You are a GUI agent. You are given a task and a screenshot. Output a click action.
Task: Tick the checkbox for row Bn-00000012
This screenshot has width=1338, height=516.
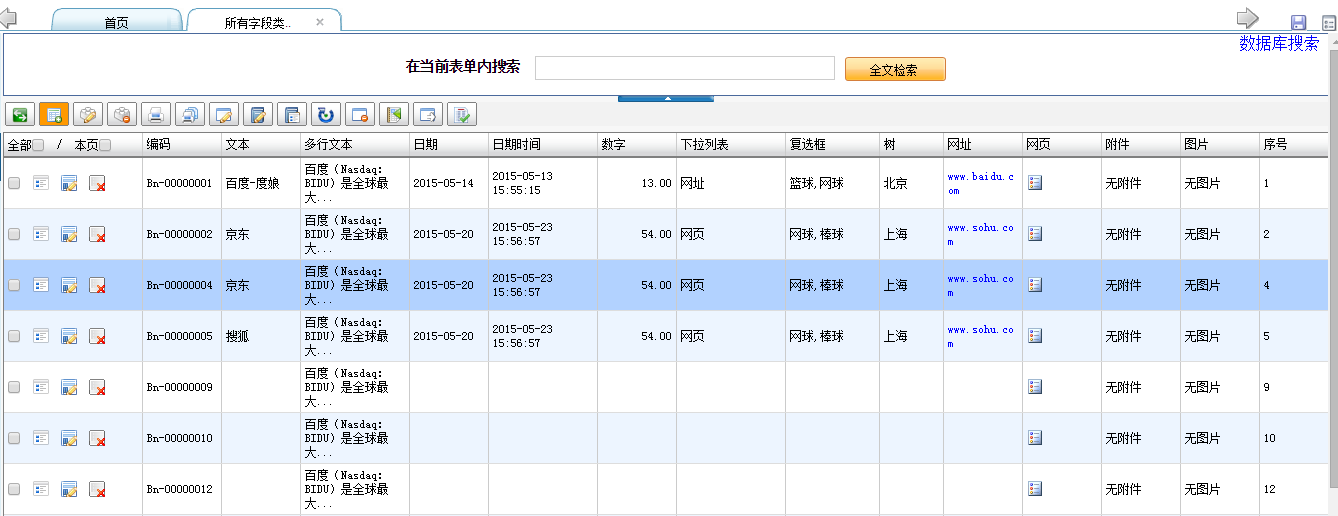pos(14,489)
